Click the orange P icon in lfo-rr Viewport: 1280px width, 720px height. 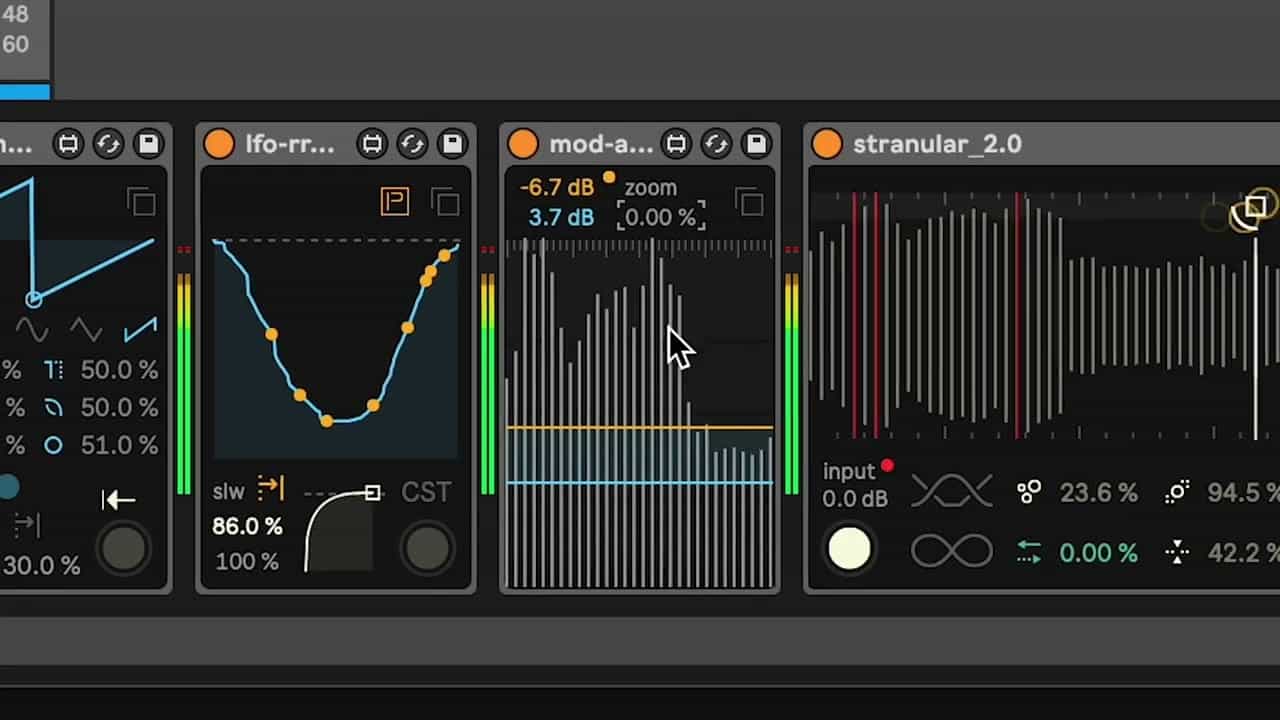tap(395, 202)
